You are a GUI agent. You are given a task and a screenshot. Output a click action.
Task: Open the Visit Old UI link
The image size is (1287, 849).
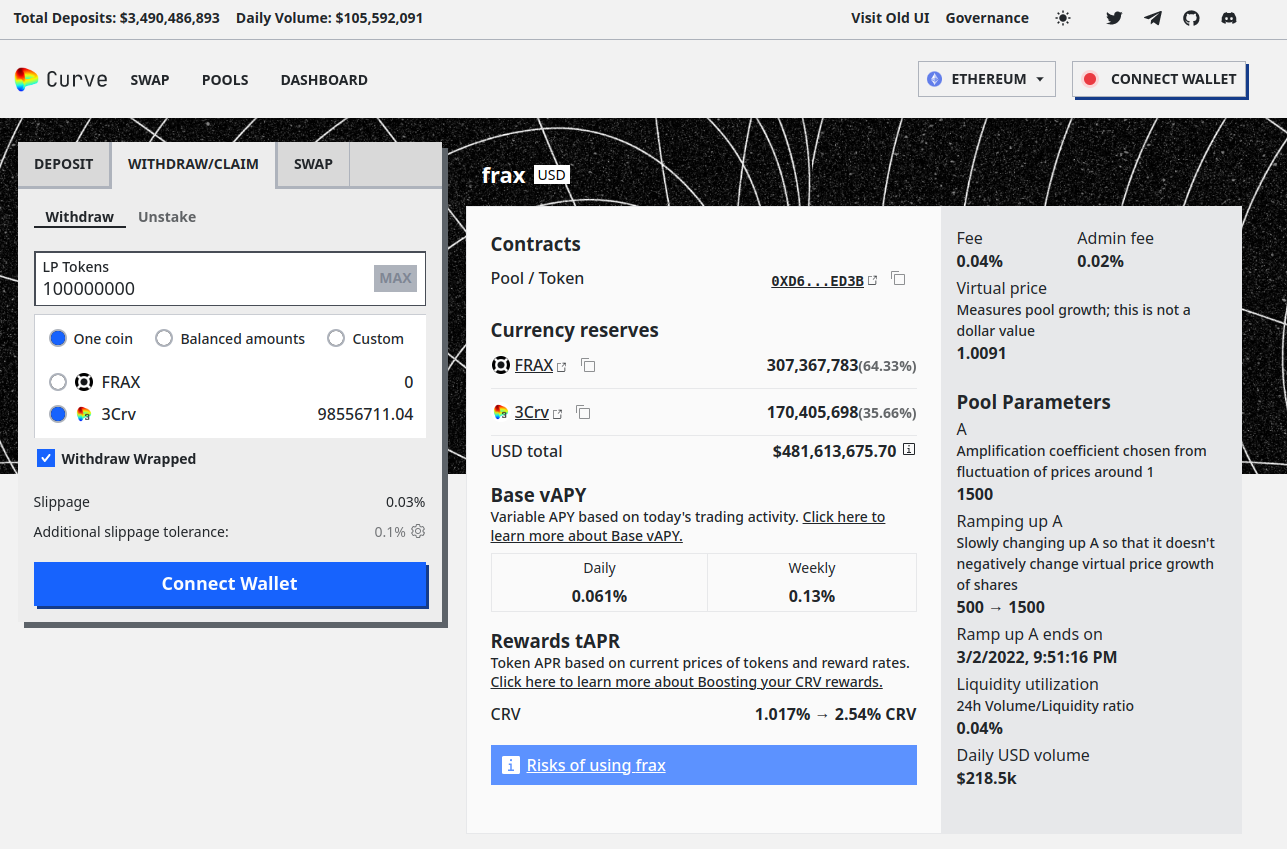click(890, 18)
